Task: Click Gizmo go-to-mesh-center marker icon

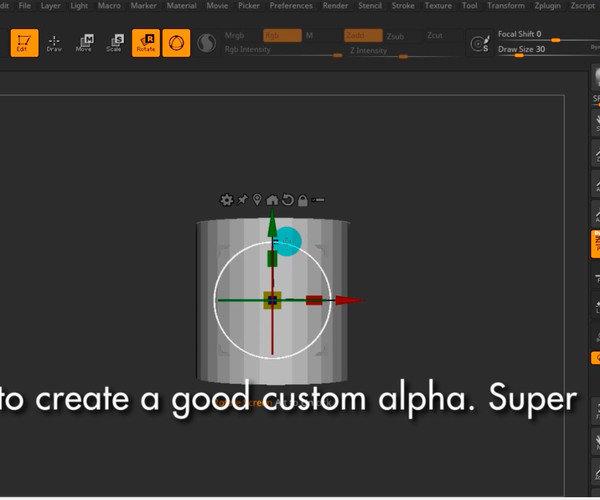Action: 258,200
